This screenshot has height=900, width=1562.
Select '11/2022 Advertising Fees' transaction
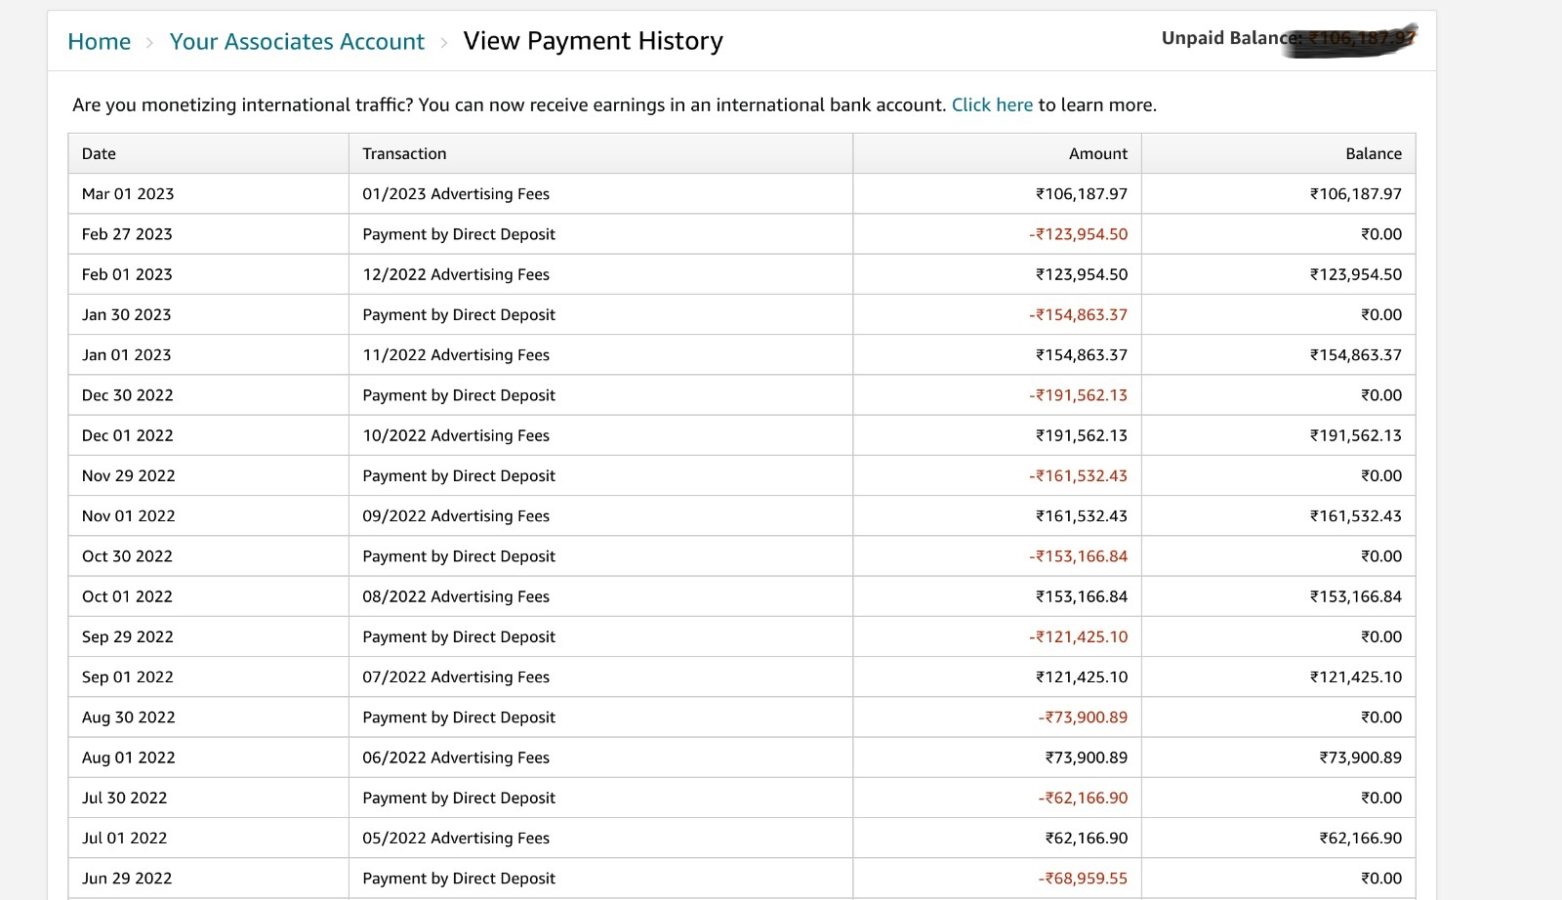pyautogui.click(x=456, y=355)
